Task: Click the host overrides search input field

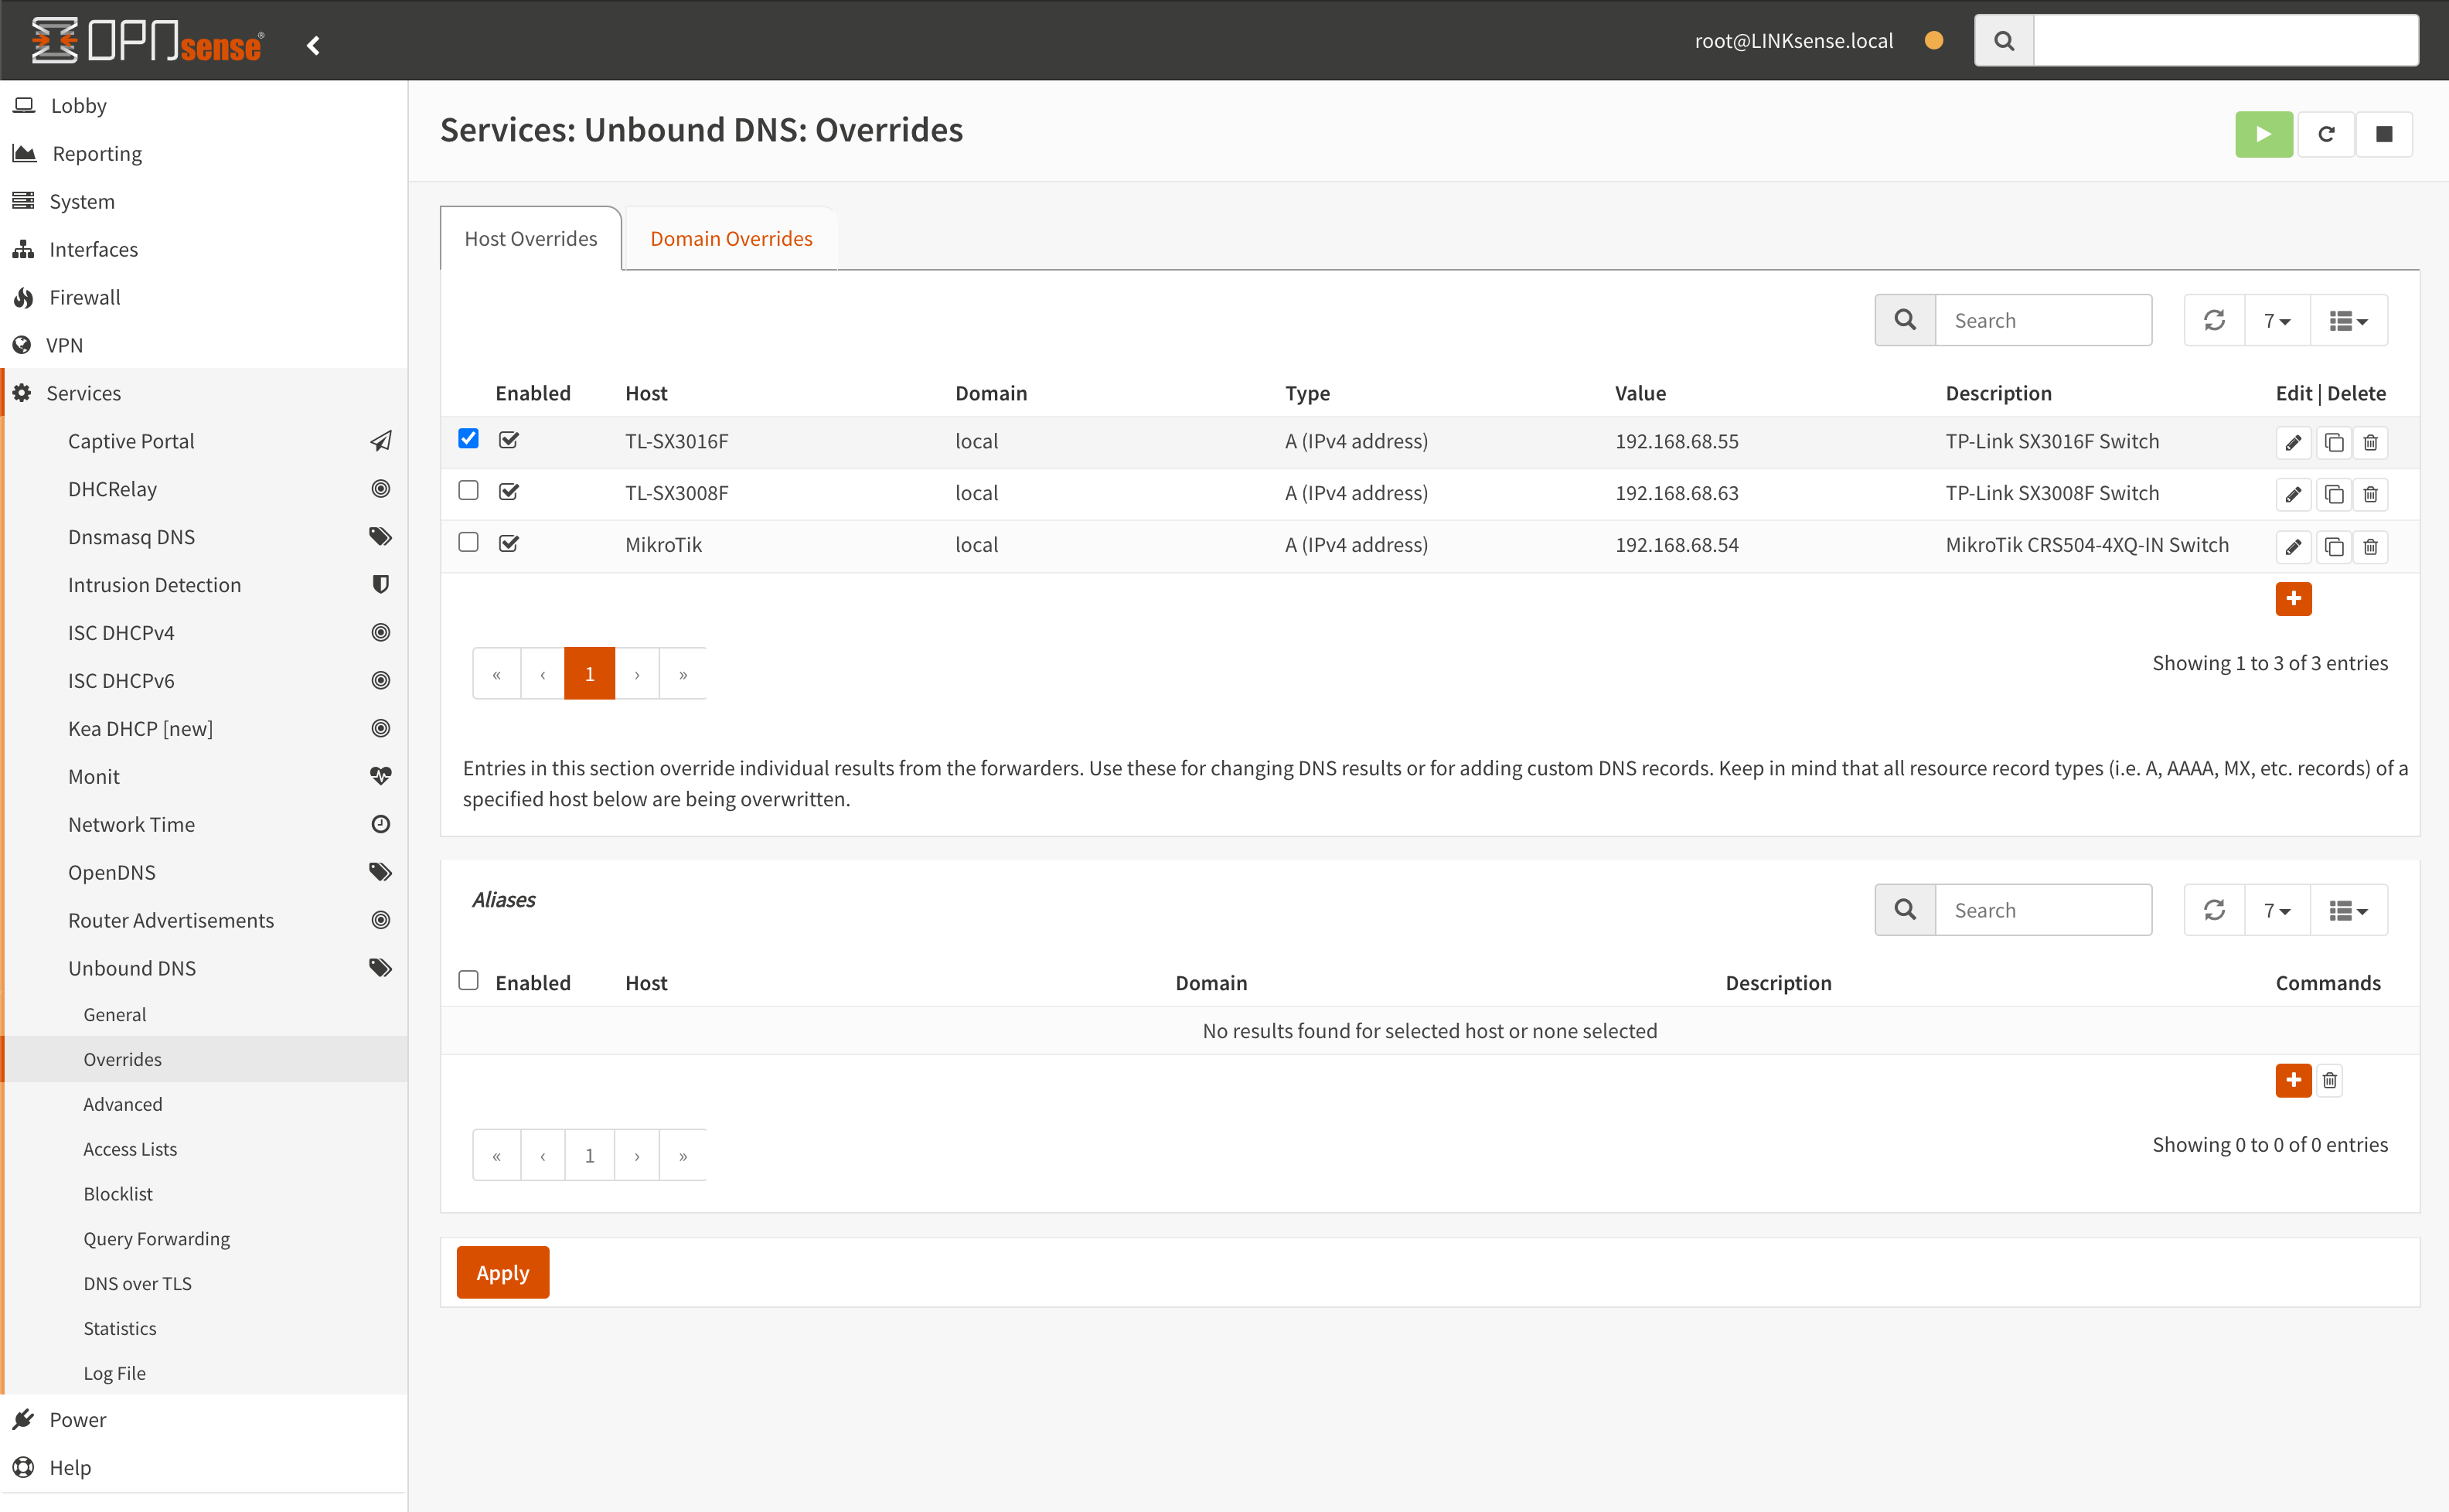Action: pos(2043,318)
